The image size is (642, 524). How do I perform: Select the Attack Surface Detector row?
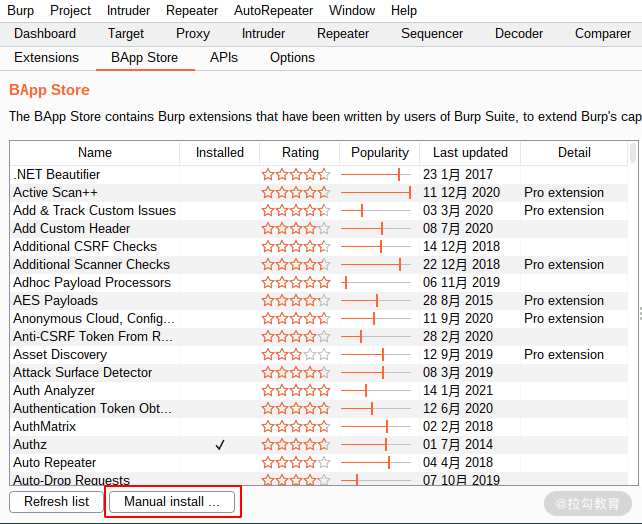[x=319, y=373]
